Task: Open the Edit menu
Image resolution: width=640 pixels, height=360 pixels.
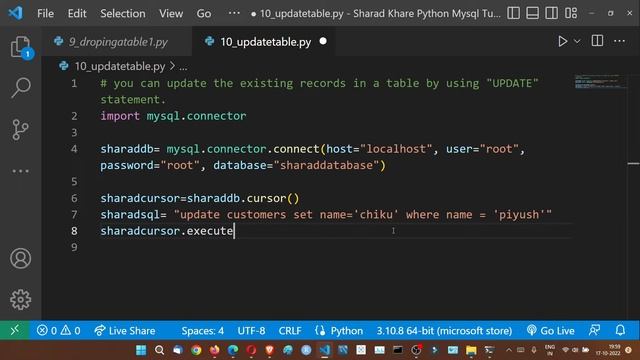Action: click(77, 13)
